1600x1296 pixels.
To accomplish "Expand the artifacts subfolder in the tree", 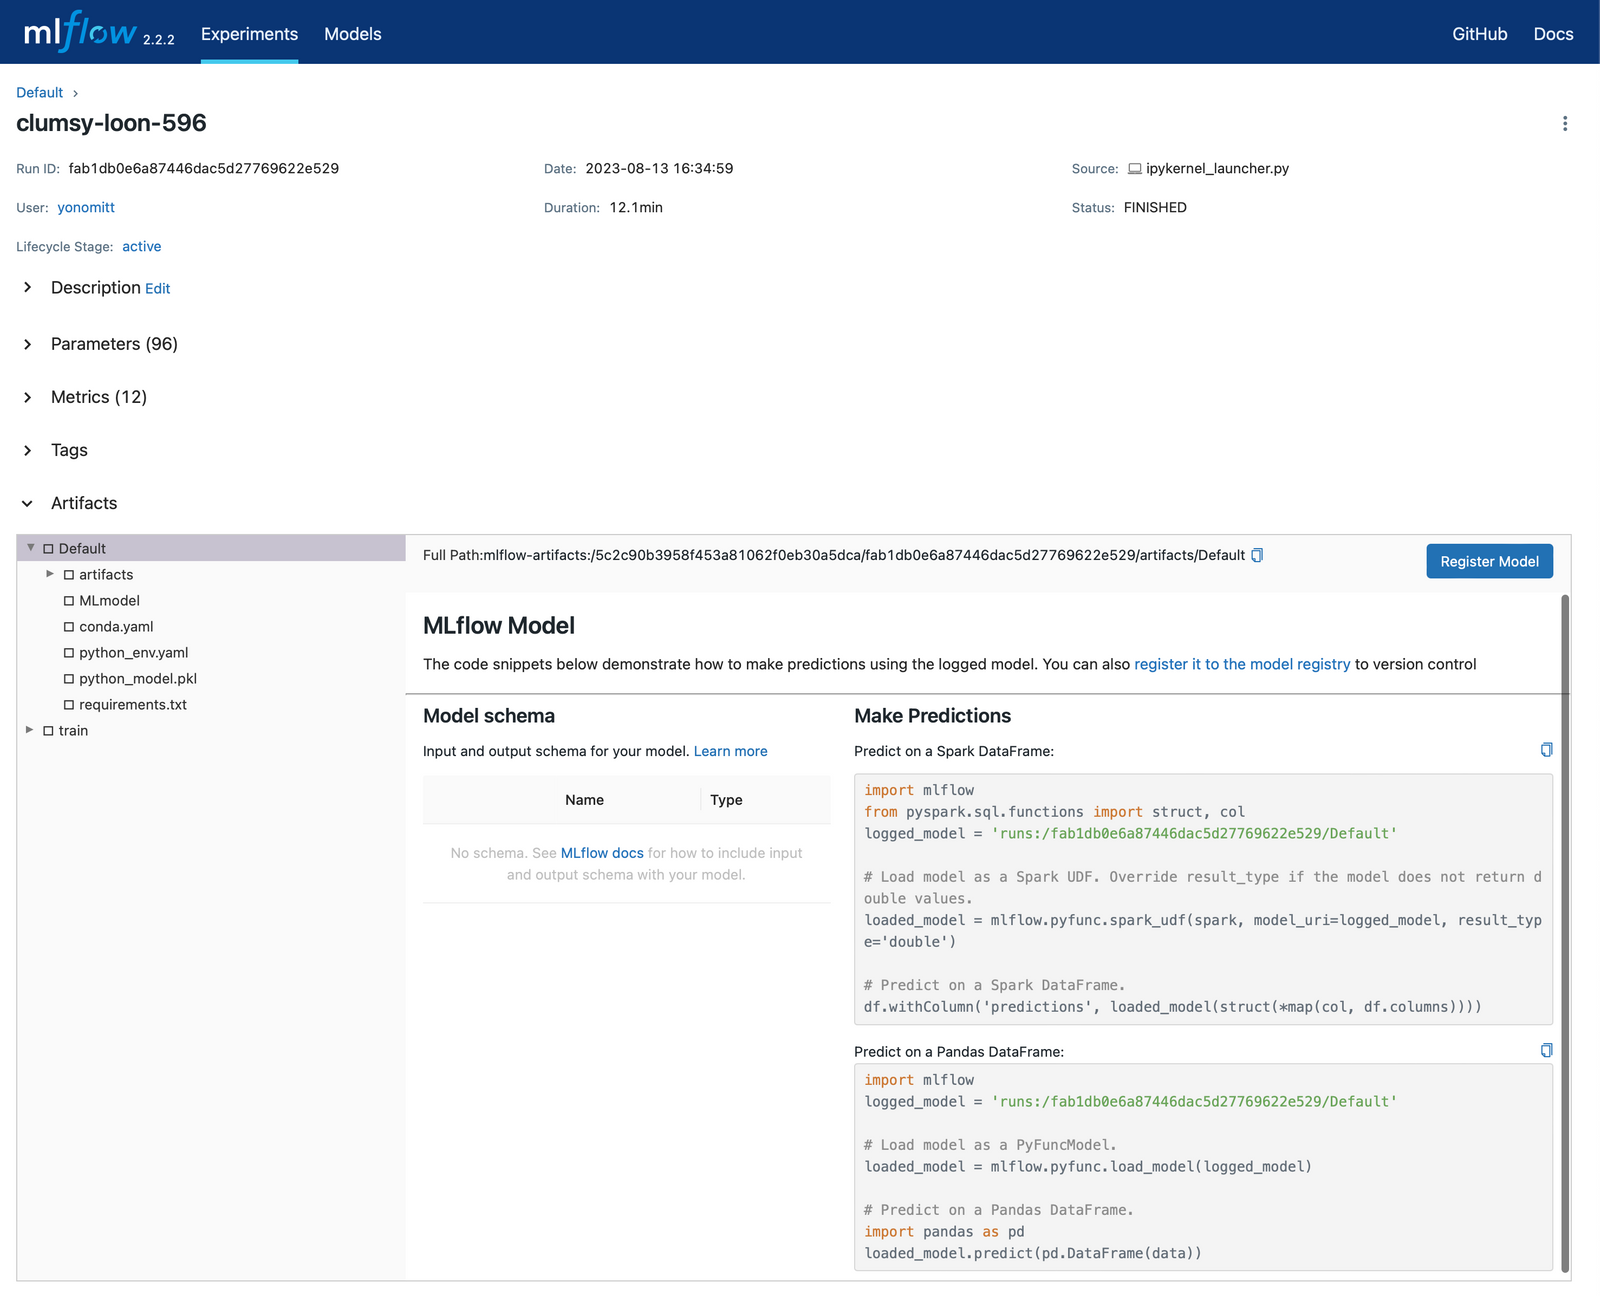I will point(50,574).
